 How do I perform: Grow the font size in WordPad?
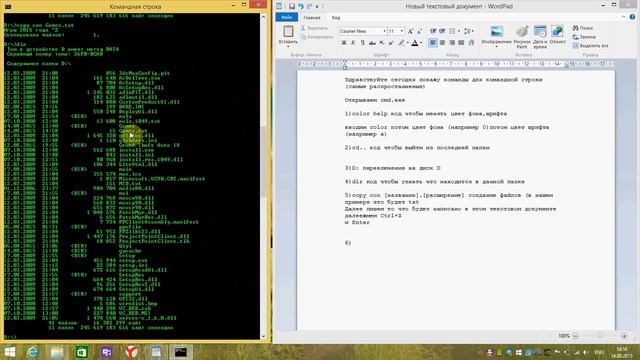point(410,31)
